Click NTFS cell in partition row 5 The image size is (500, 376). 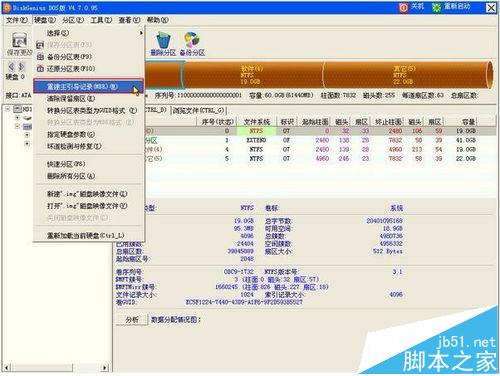pos(256,159)
